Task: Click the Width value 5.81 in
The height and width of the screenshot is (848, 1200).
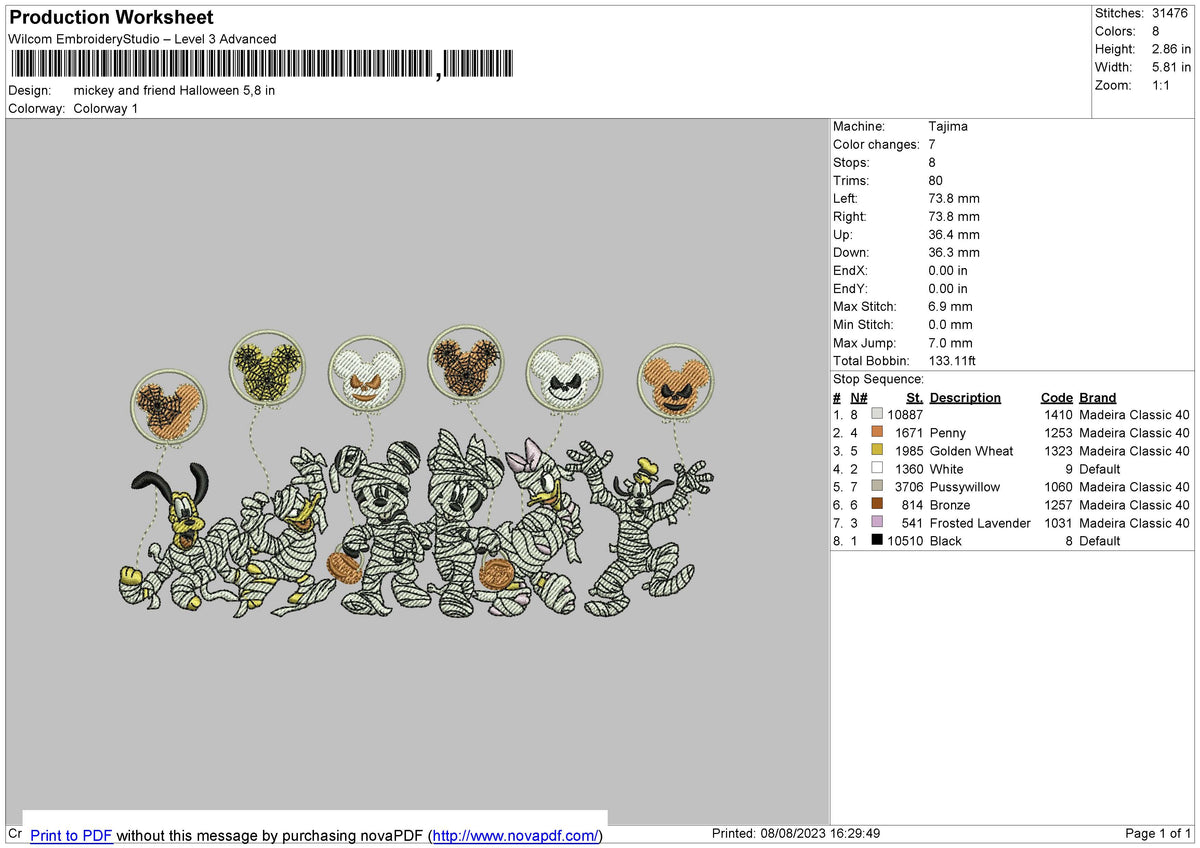Action: 1171,67
